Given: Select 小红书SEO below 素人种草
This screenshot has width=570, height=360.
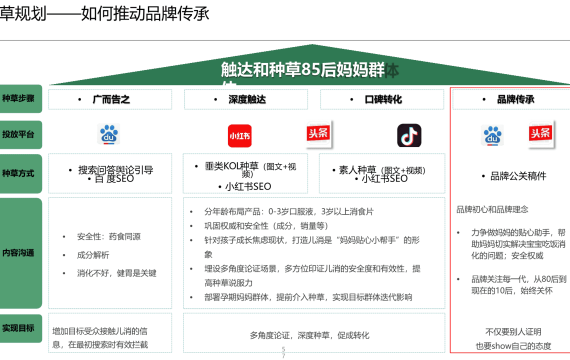Looking at the screenshot, I should 385,179.
